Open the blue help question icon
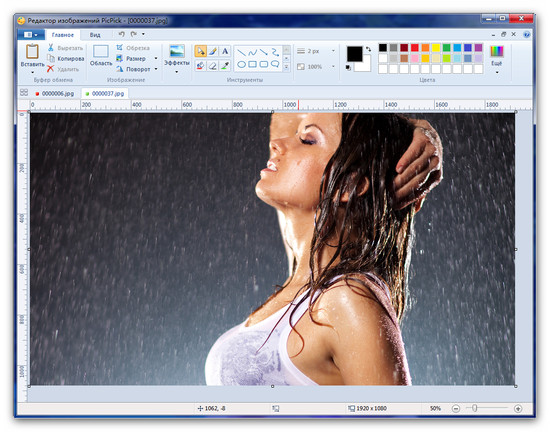 526,34
